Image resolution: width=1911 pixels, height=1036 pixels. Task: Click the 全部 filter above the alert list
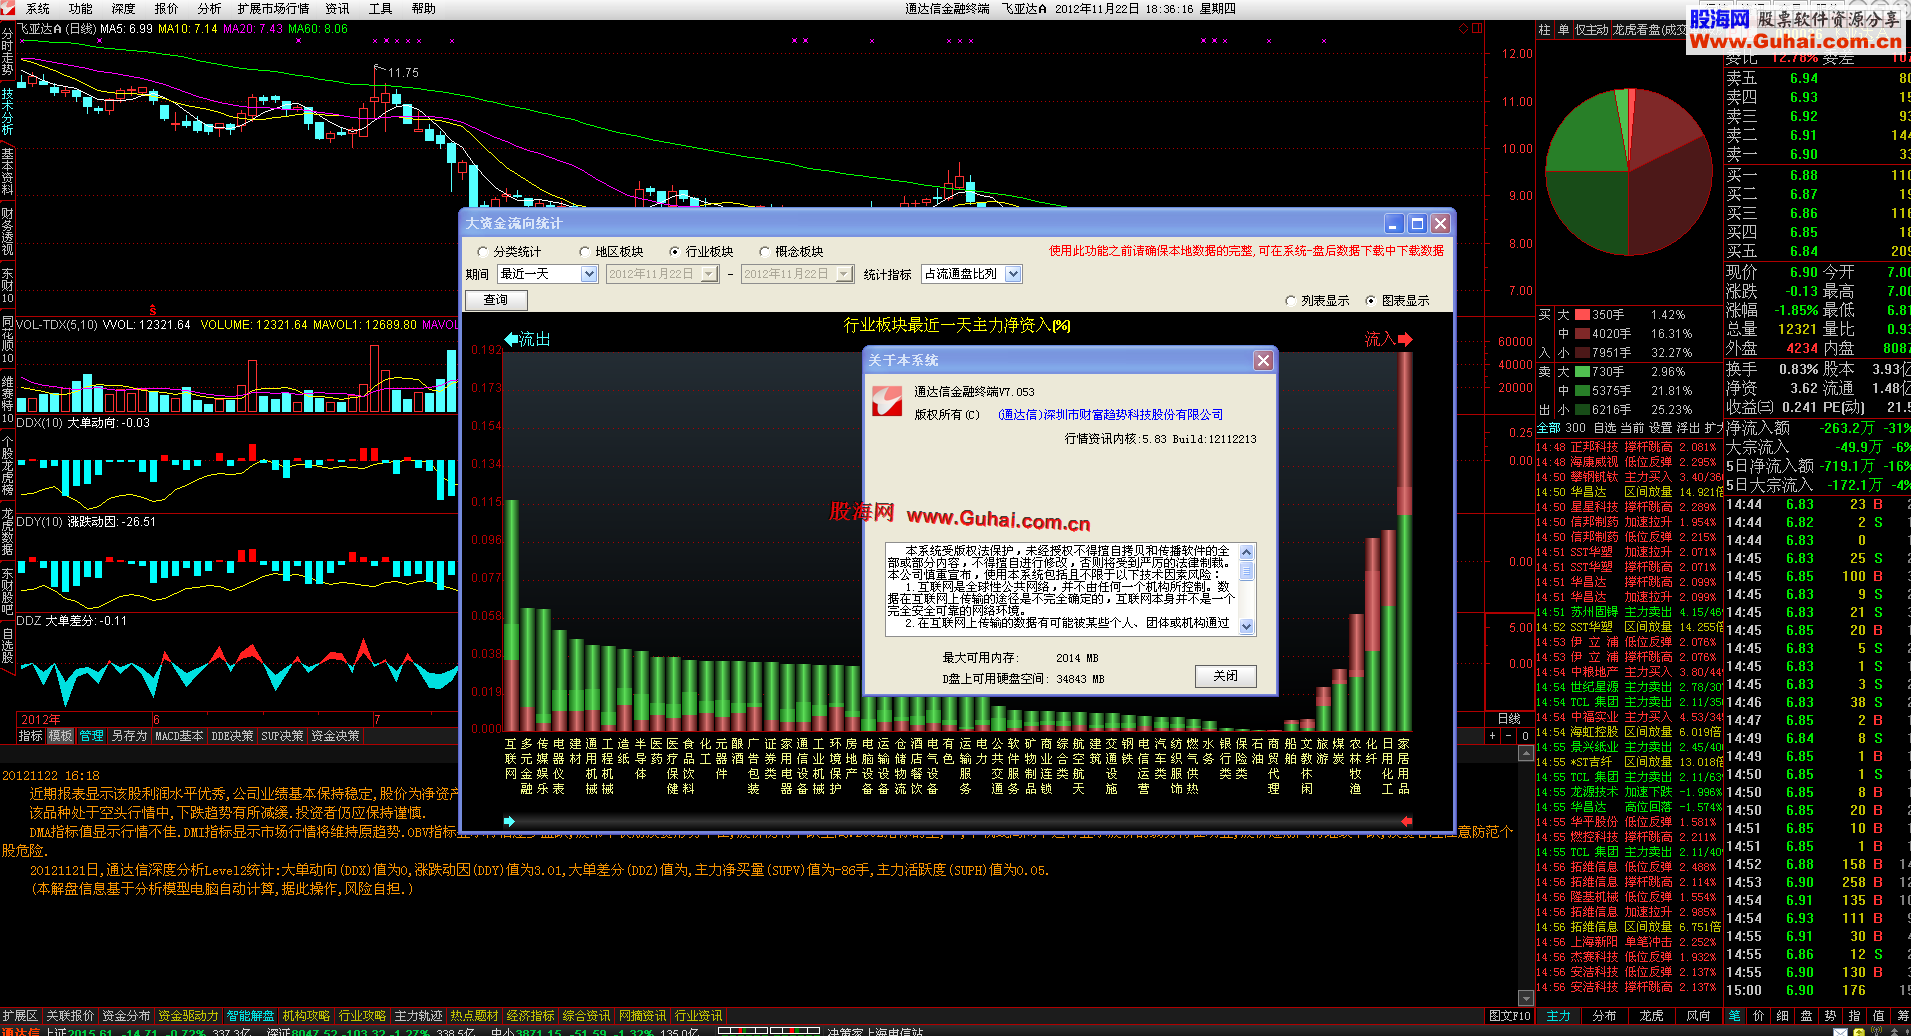tap(1548, 428)
